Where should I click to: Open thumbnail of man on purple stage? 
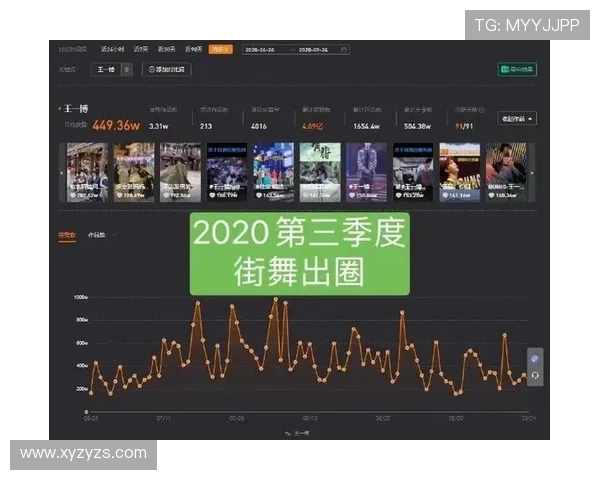click(x=366, y=173)
